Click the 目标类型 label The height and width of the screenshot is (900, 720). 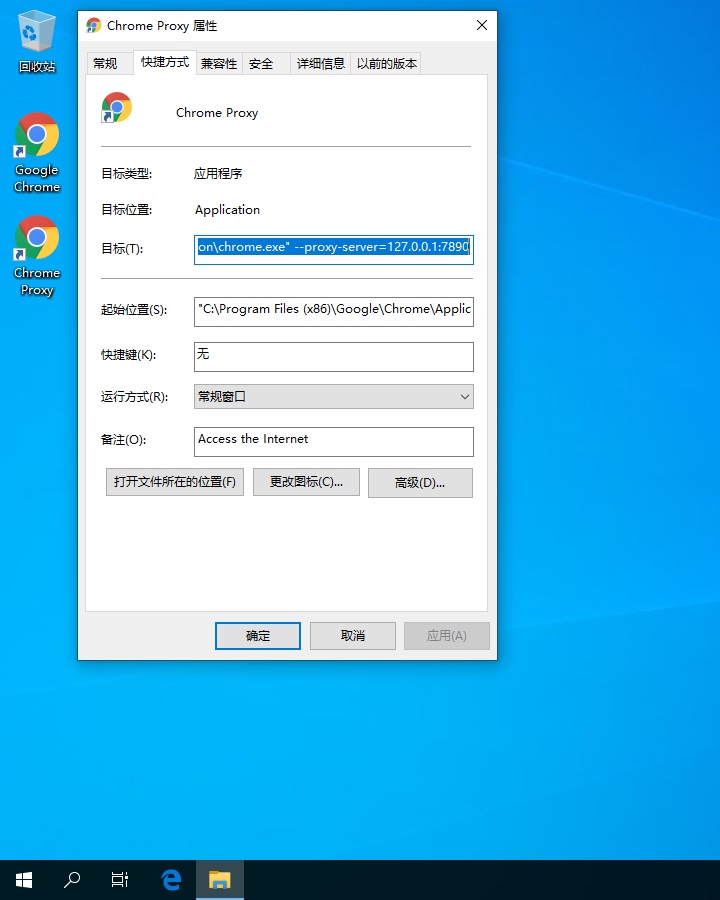coord(127,173)
